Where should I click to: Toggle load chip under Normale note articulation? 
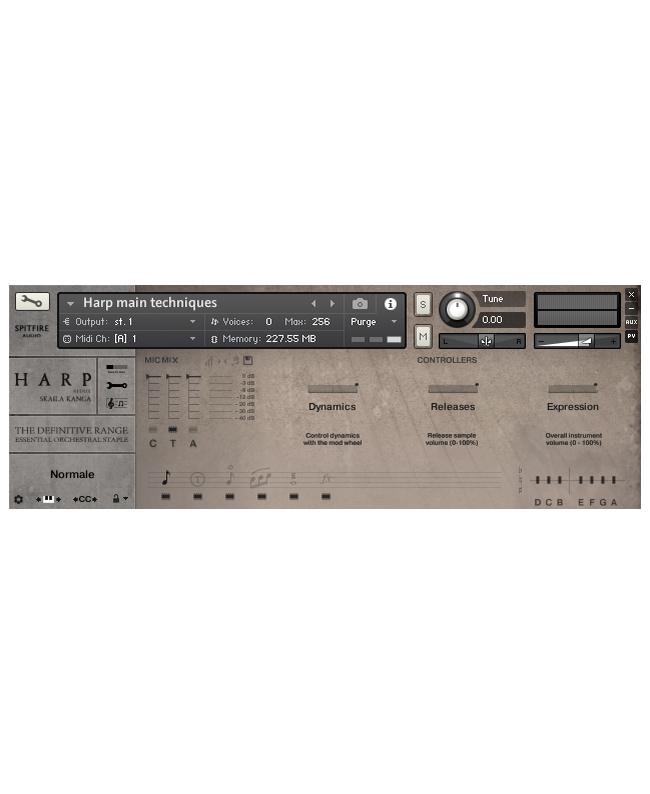166,497
